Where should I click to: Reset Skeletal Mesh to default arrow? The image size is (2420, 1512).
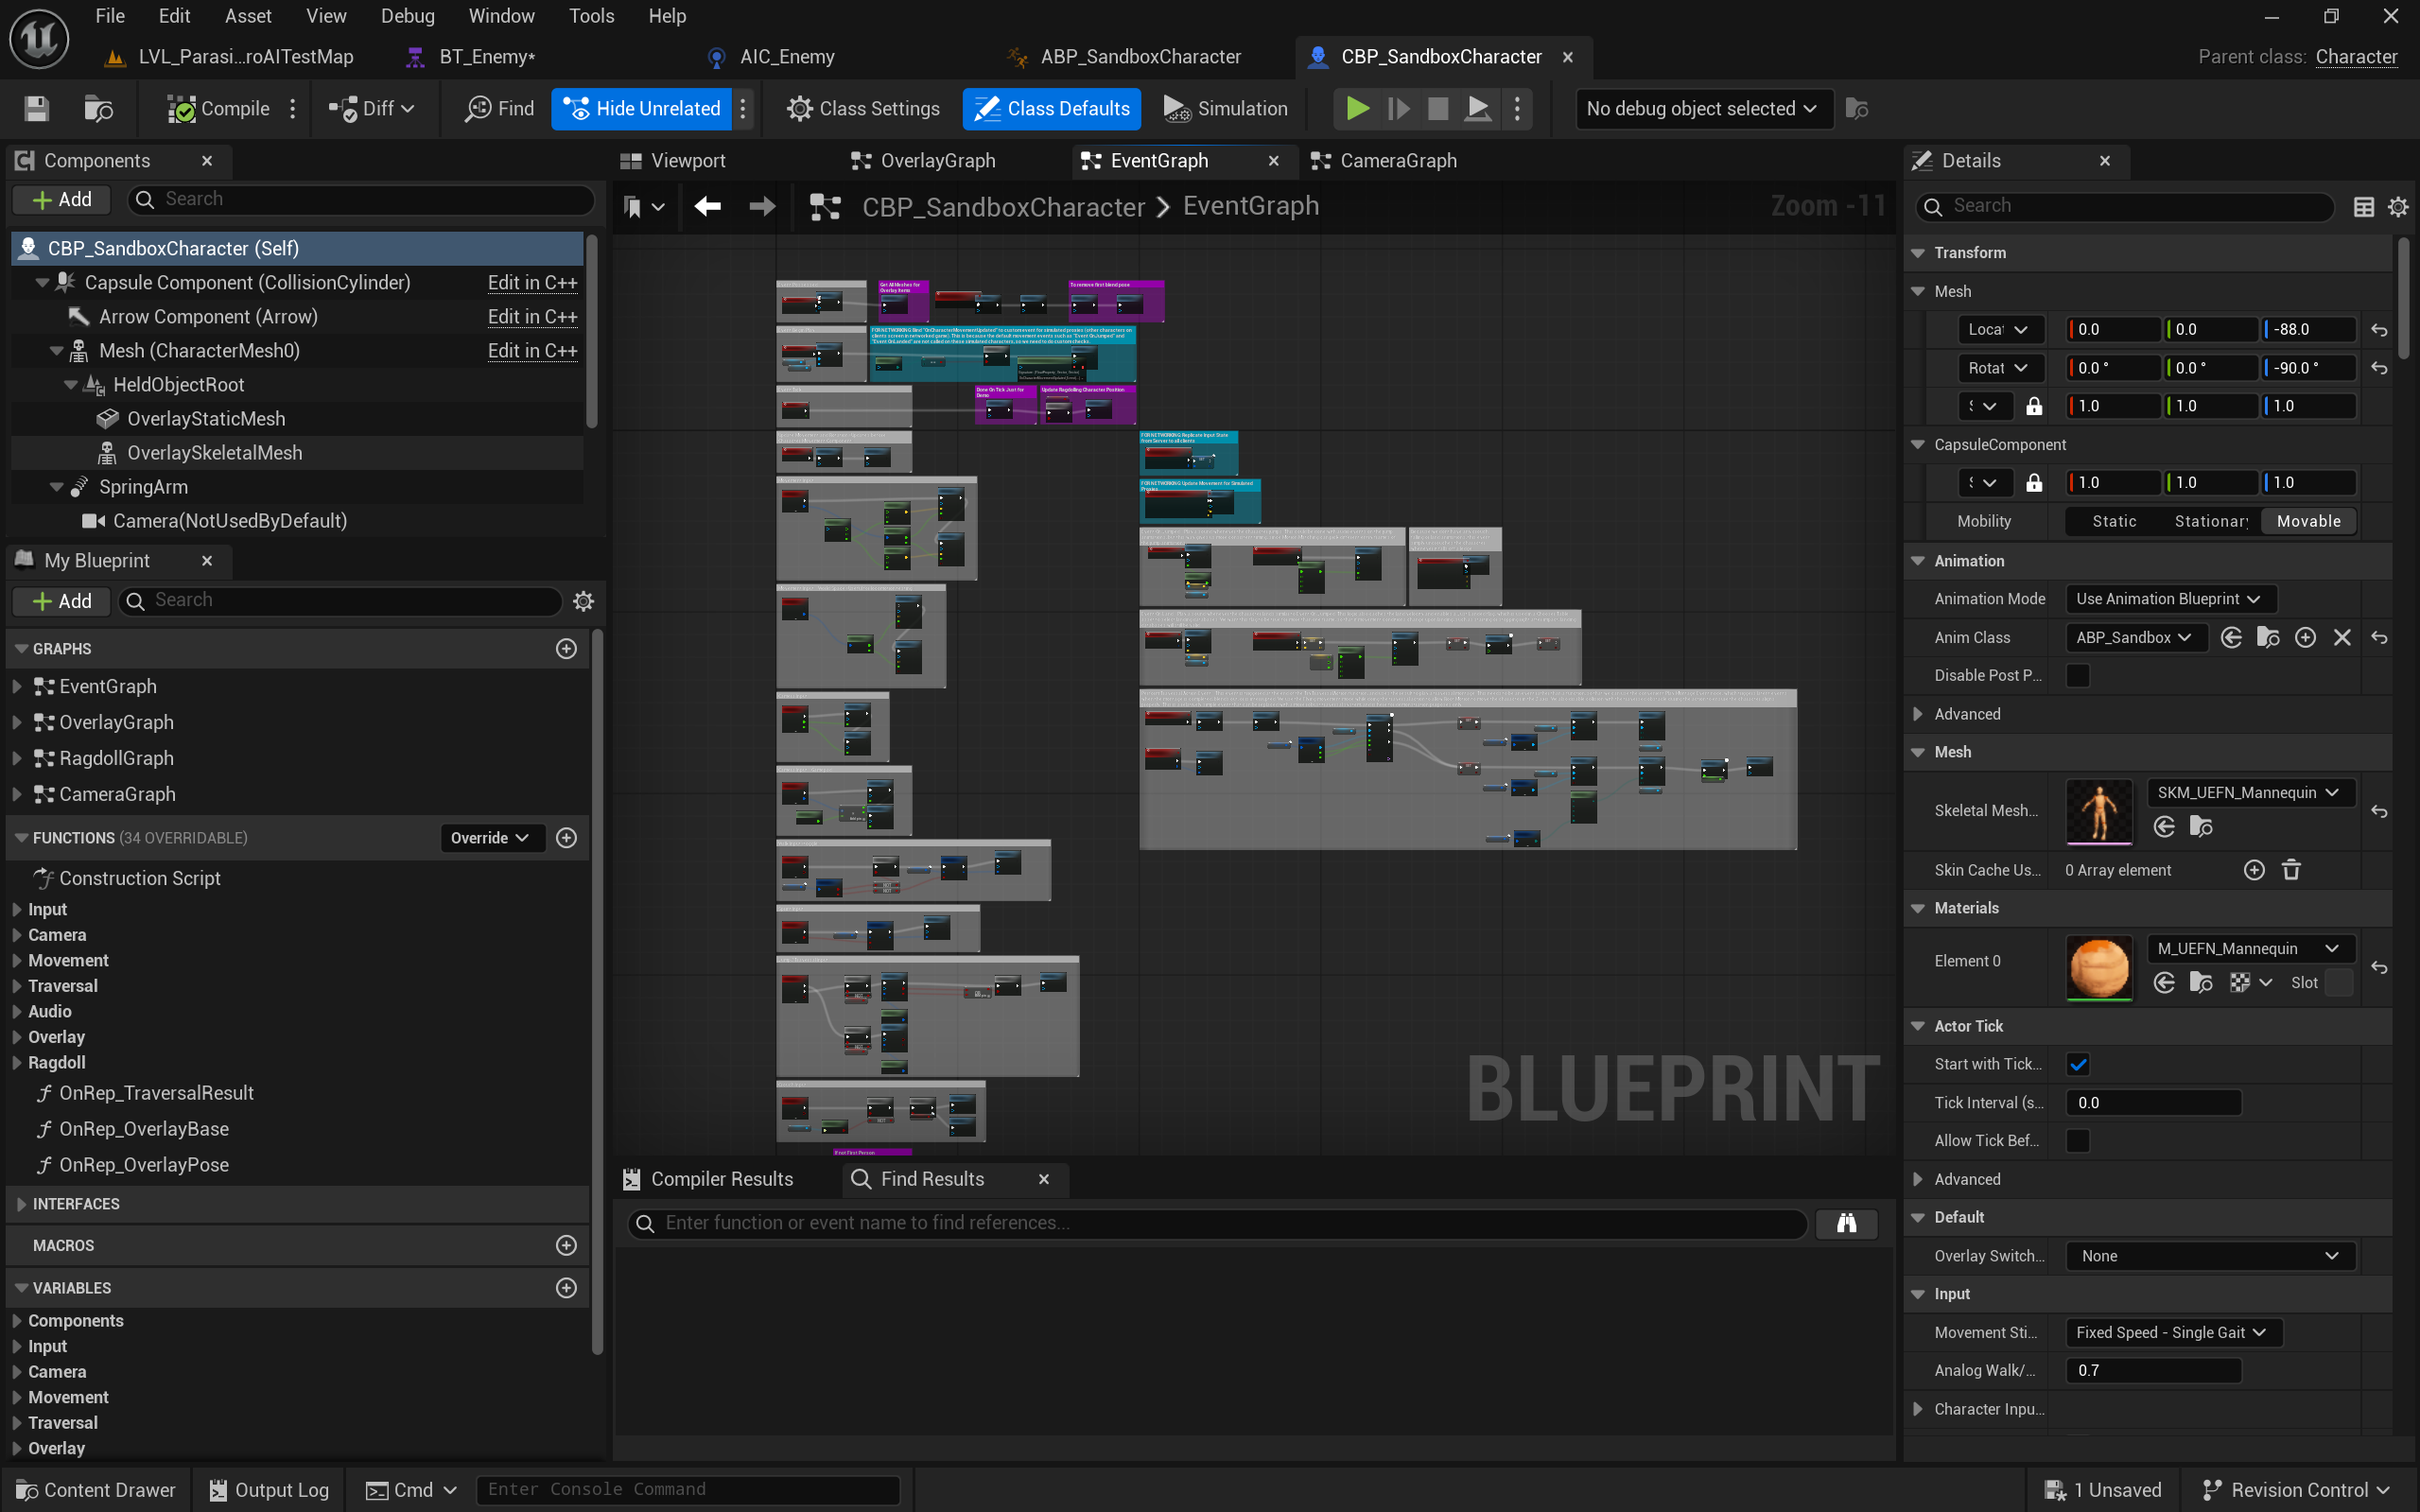(x=2379, y=811)
